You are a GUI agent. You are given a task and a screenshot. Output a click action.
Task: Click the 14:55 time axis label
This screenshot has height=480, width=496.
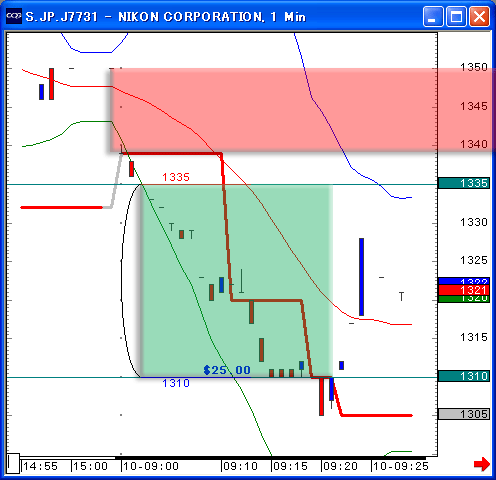click(40, 466)
